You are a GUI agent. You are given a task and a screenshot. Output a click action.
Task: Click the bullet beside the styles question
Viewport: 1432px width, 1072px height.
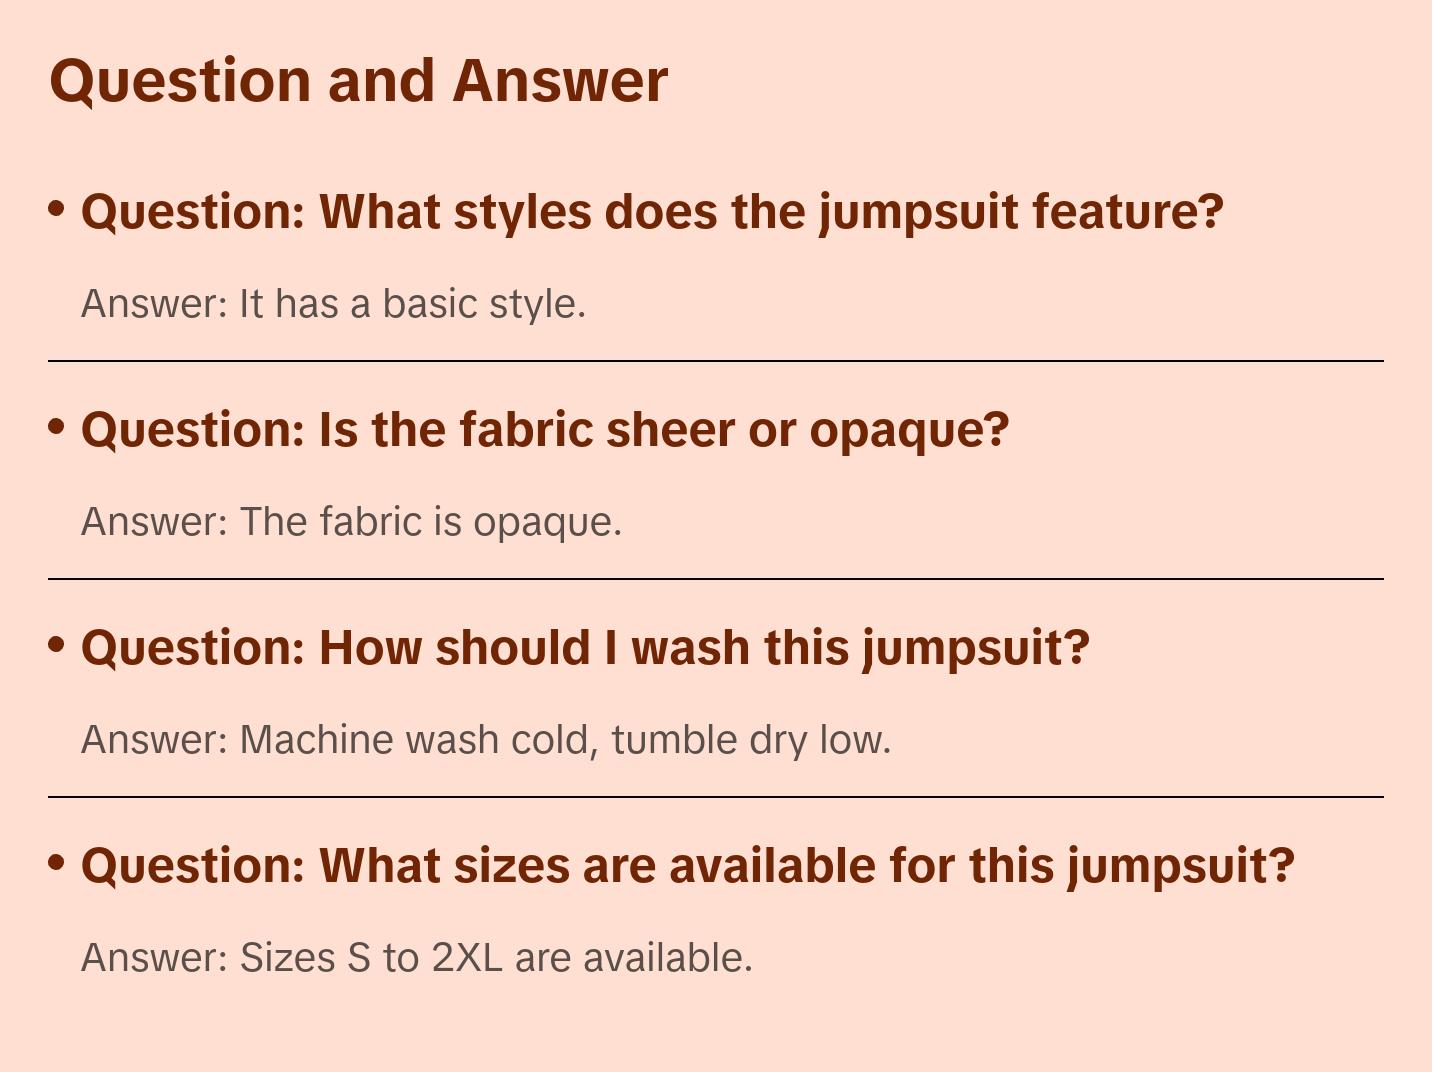pos(57,208)
